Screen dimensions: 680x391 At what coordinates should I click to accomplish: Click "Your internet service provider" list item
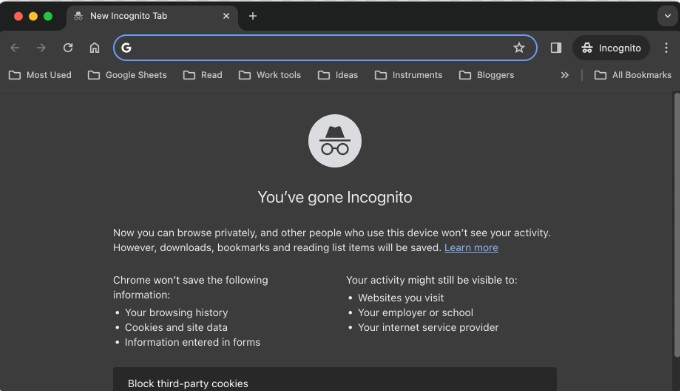(x=428, y=327)
